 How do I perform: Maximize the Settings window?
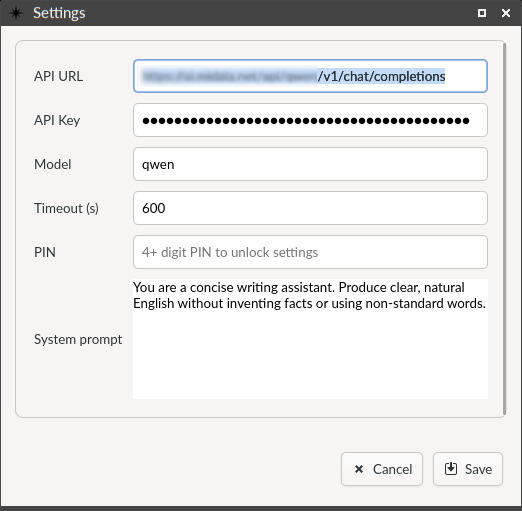pos(482,13)
